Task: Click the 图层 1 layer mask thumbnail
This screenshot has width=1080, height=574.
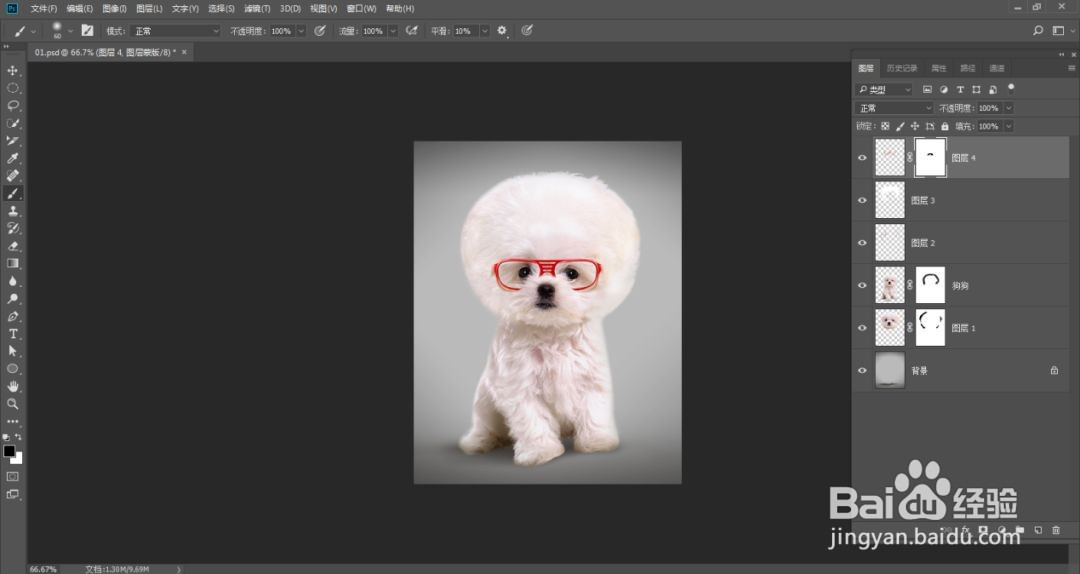Action: [x=930, y=328]
